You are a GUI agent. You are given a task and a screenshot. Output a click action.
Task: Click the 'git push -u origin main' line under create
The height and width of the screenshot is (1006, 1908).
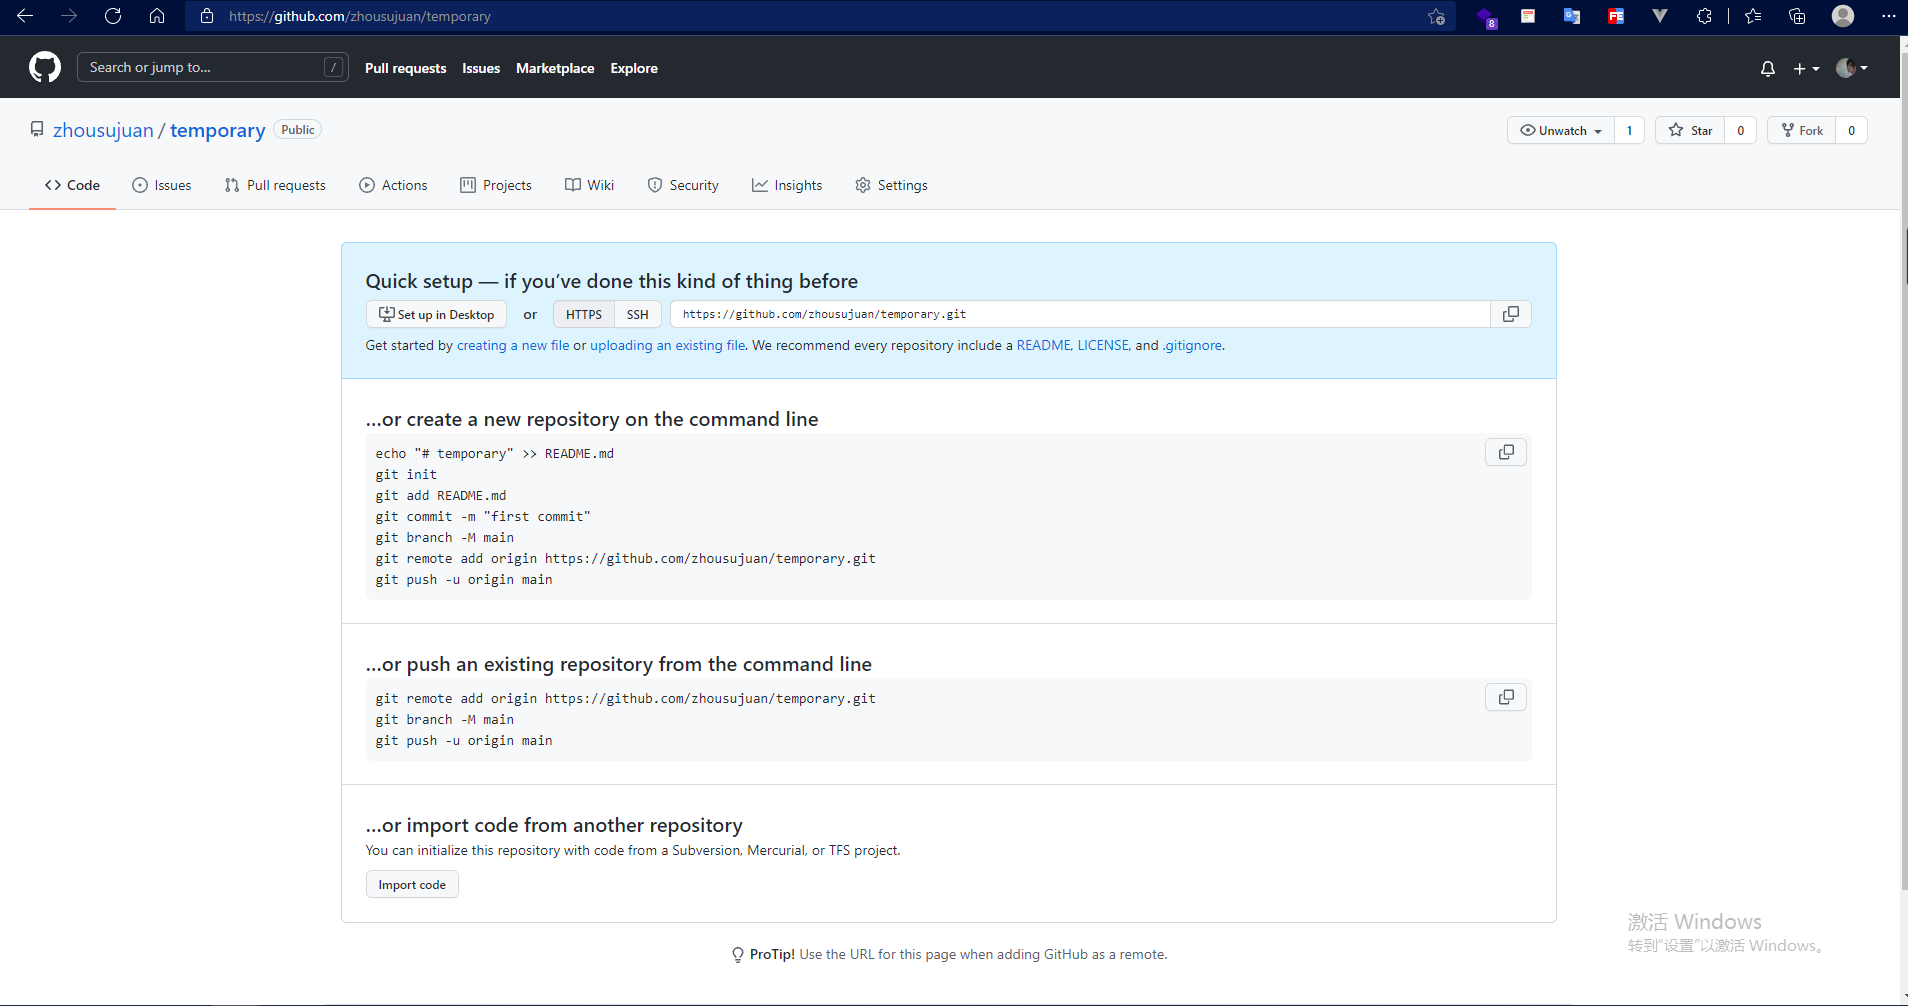464,580
